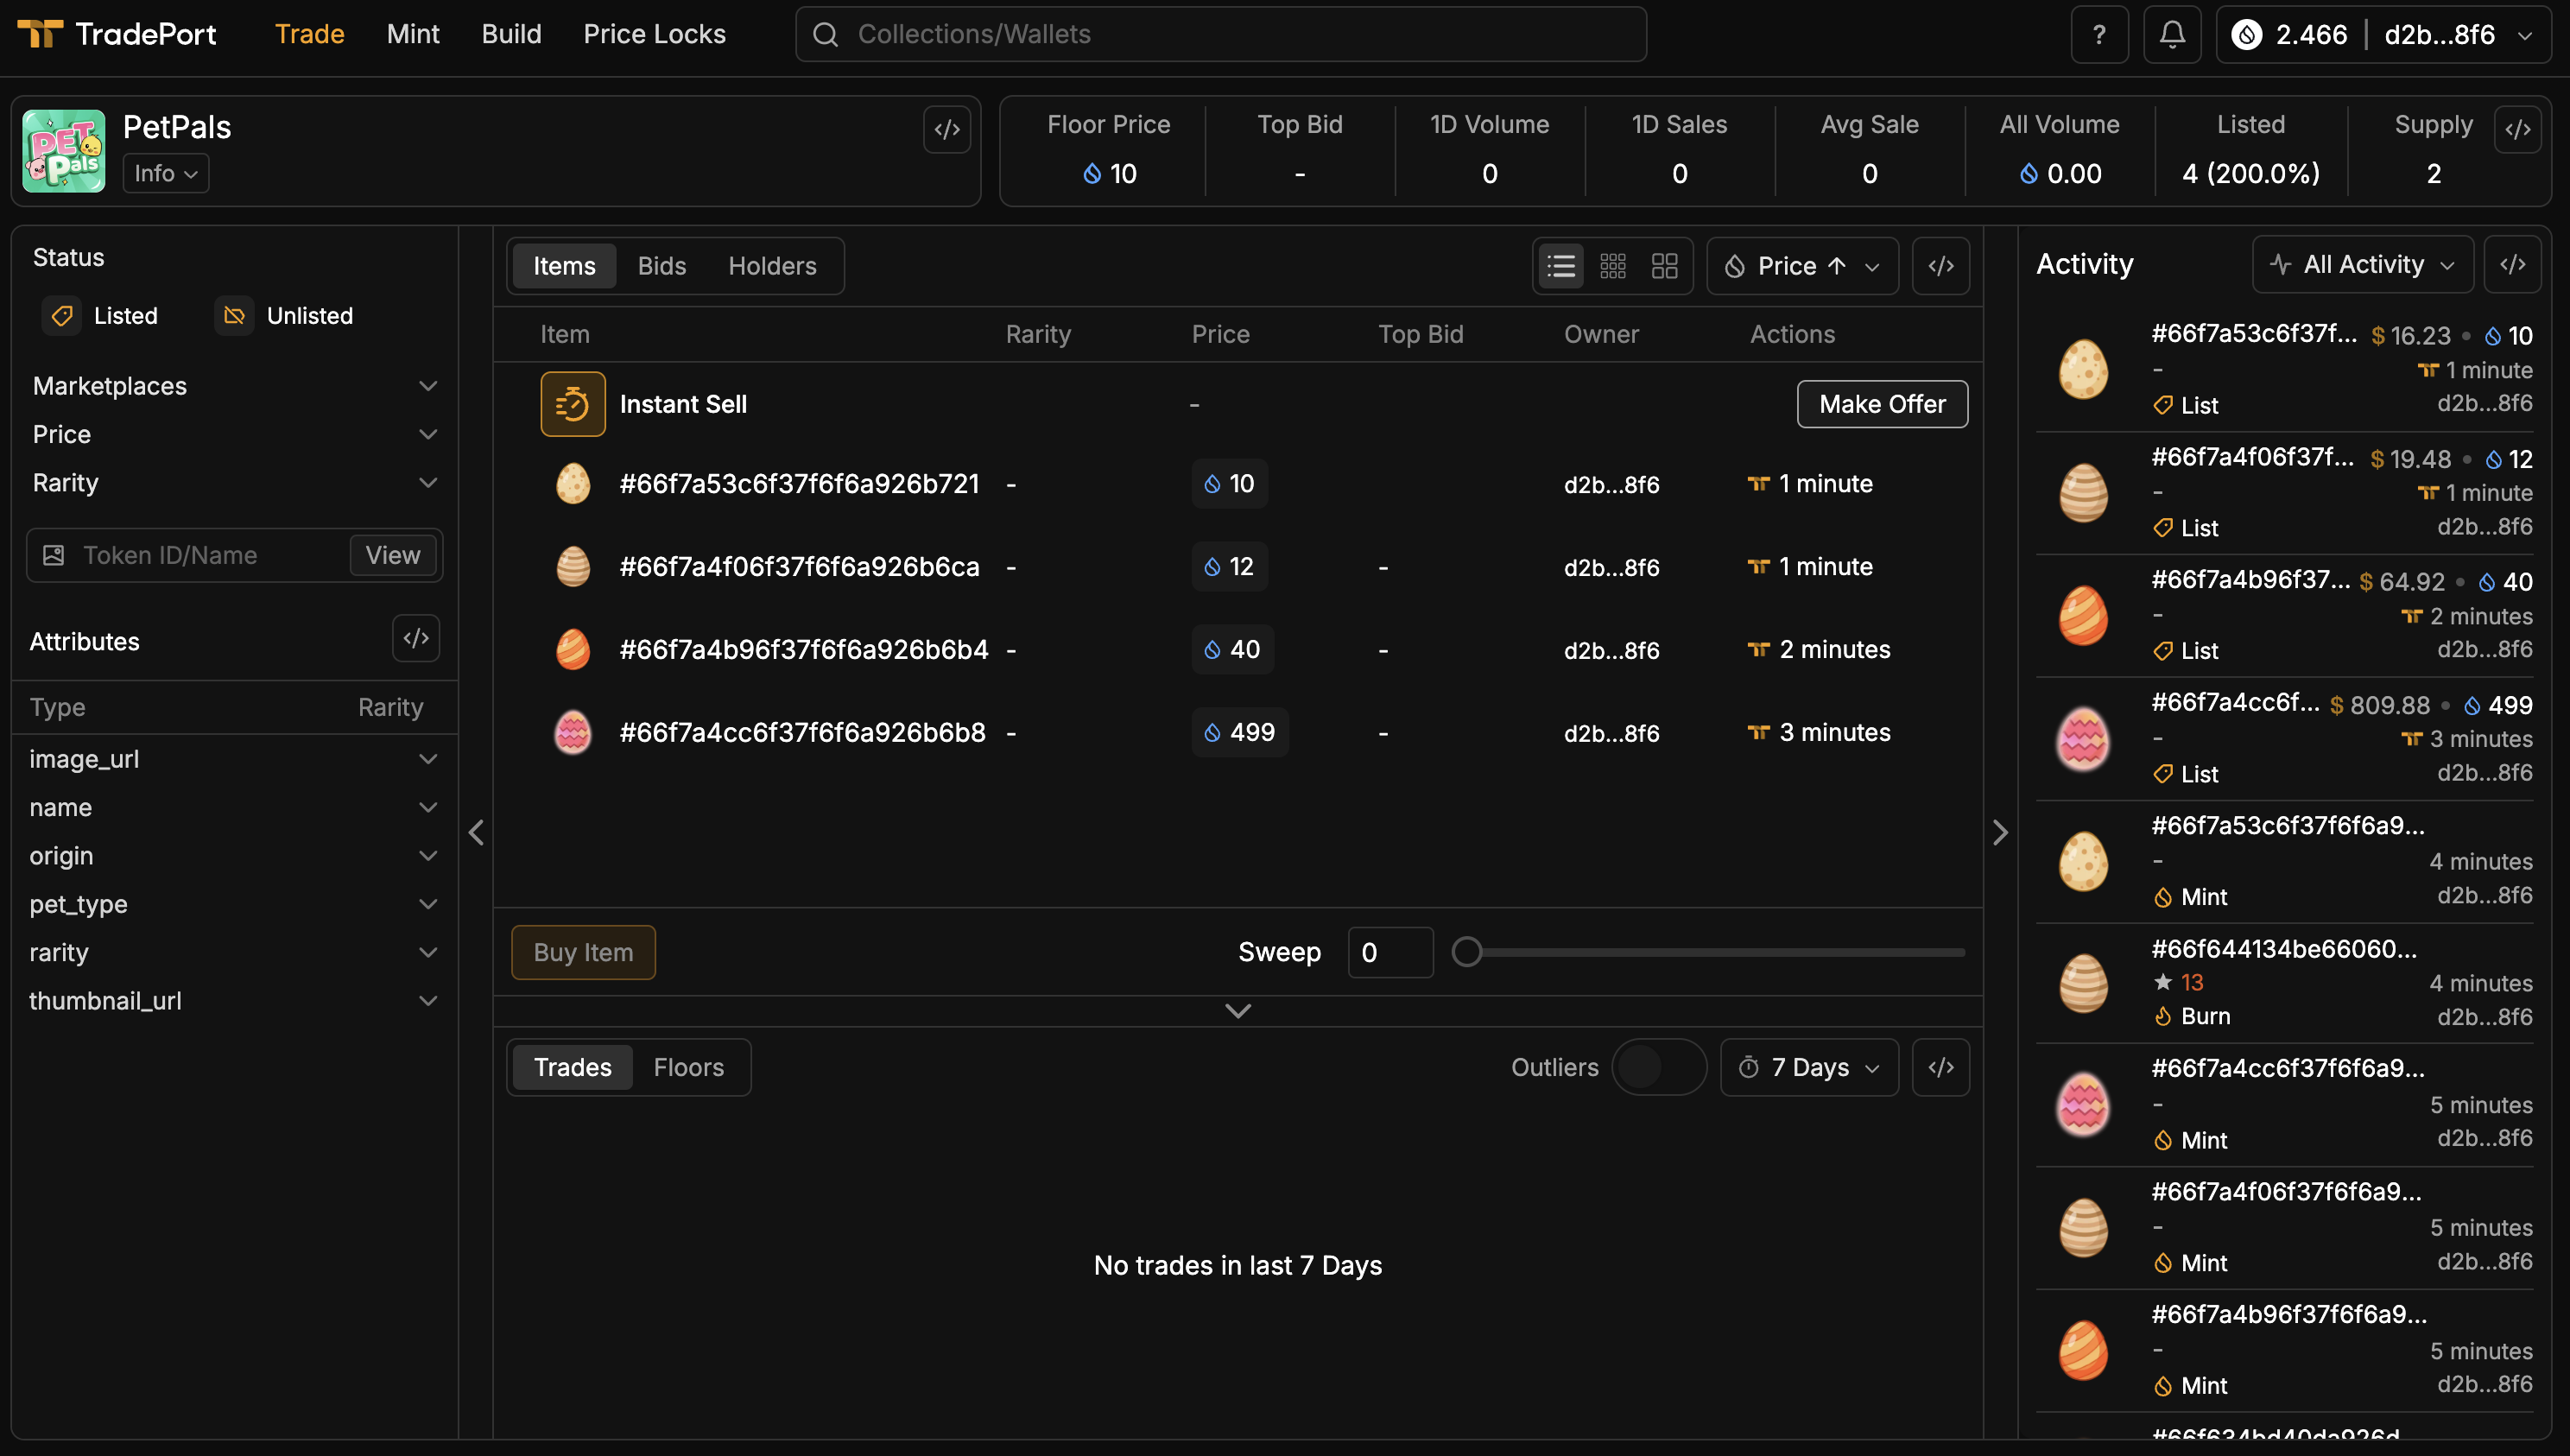
Task: Switch to the Holders tab
Action: pyautogui.click(x=772, y=266)
